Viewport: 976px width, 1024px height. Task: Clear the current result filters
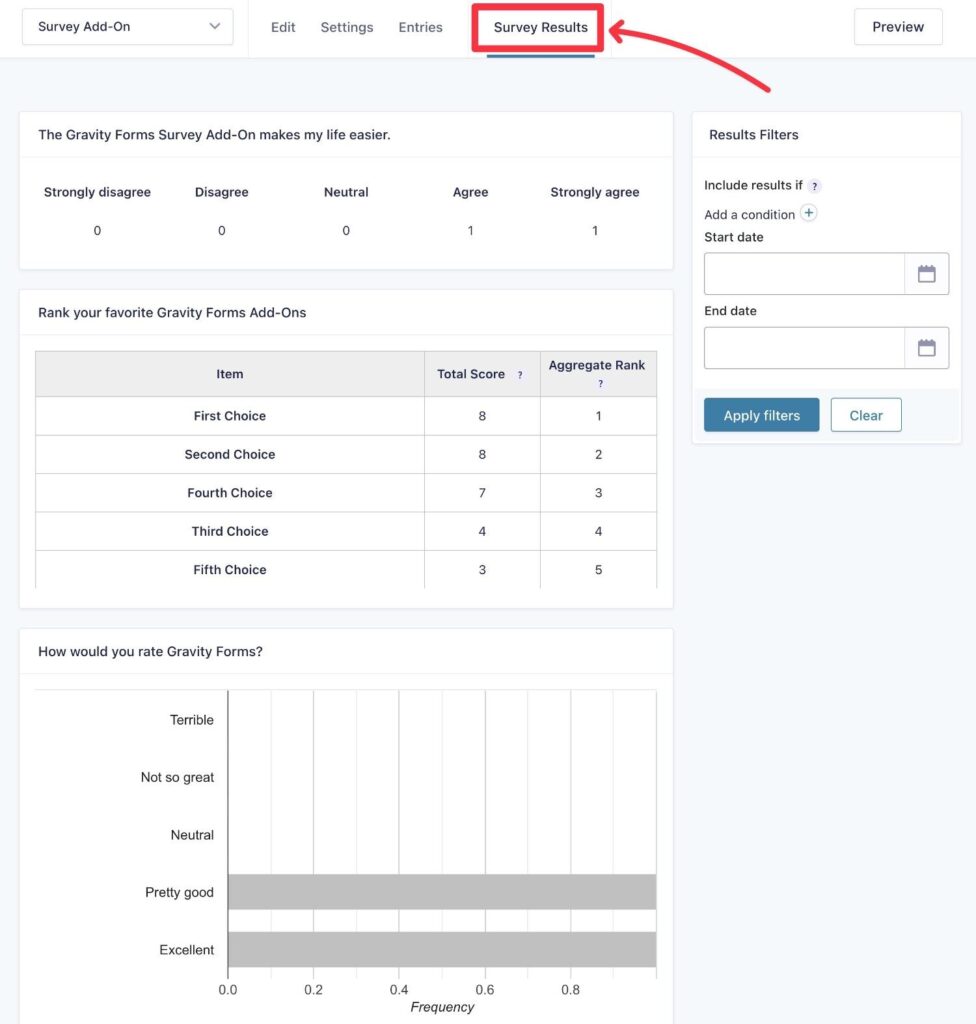point(866,414)
